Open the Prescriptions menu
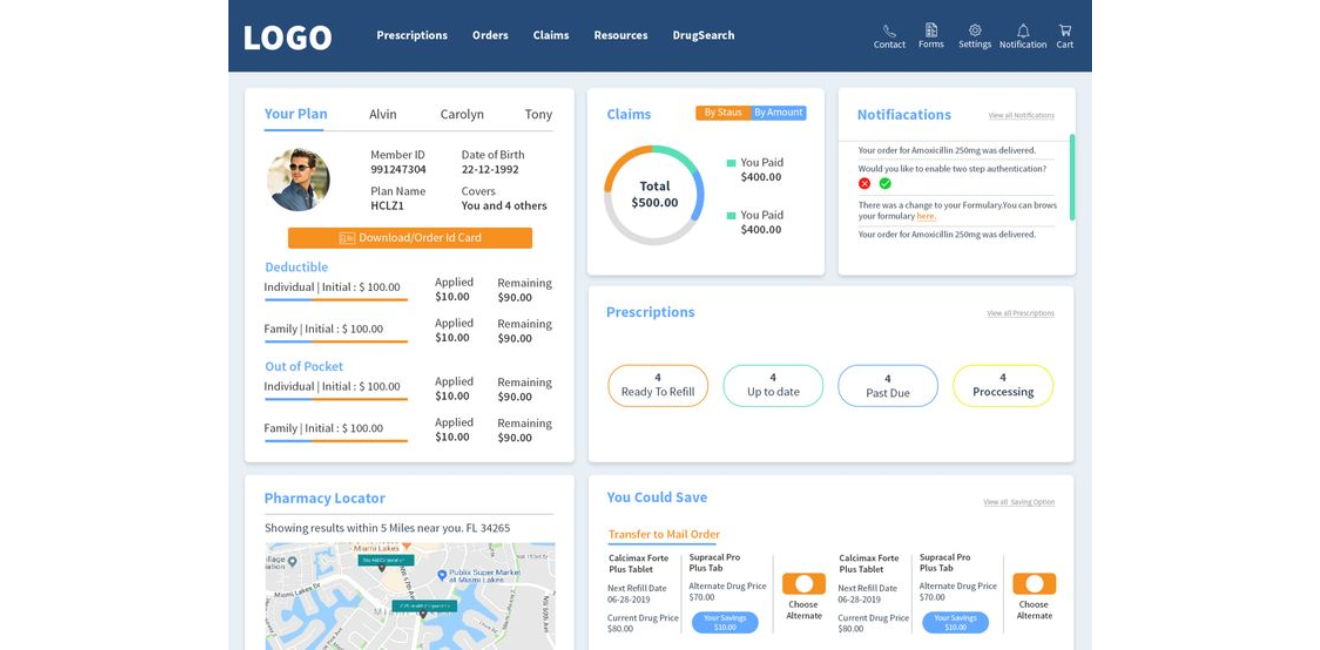 click(412, 35)
